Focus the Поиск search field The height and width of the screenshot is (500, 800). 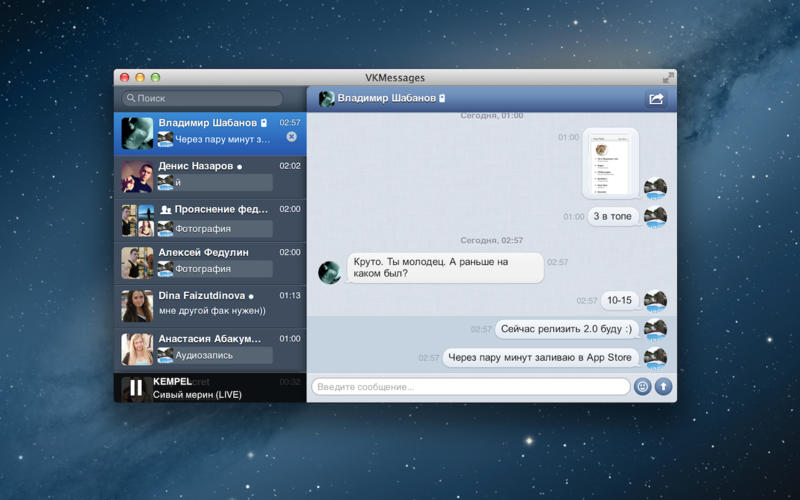point(202,98)
